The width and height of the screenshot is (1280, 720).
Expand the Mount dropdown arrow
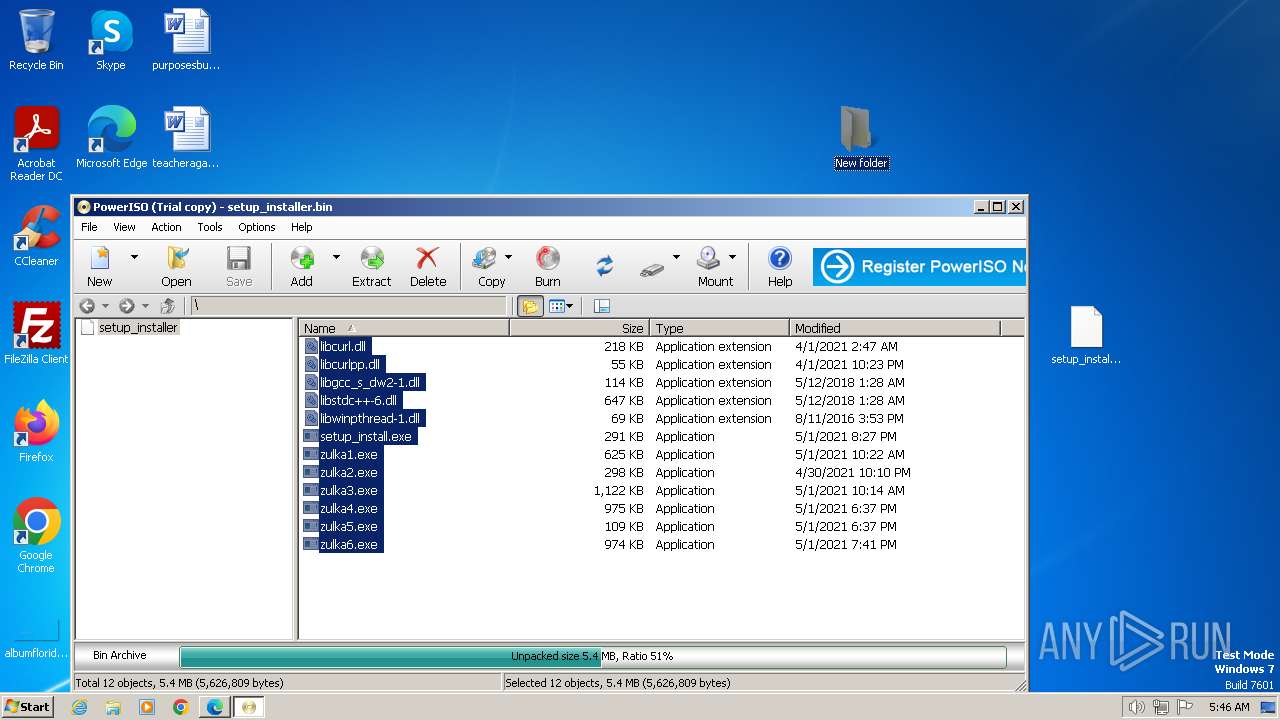coord(733,258)
